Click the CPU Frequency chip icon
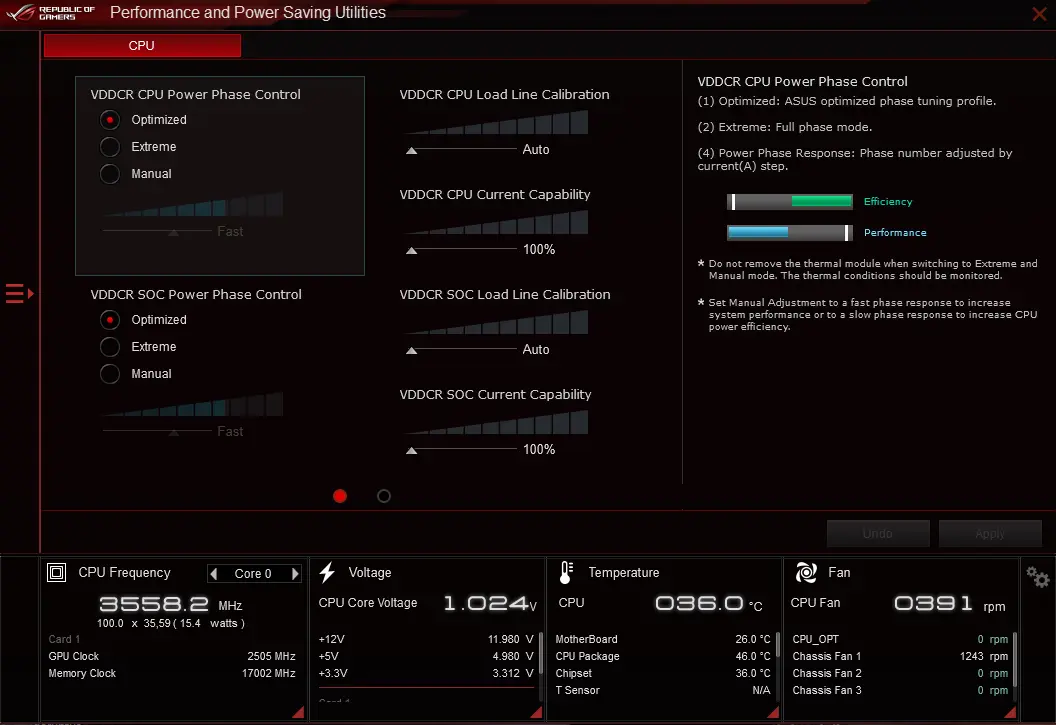Screen dimensions: 1056x725 coord(57,573)
